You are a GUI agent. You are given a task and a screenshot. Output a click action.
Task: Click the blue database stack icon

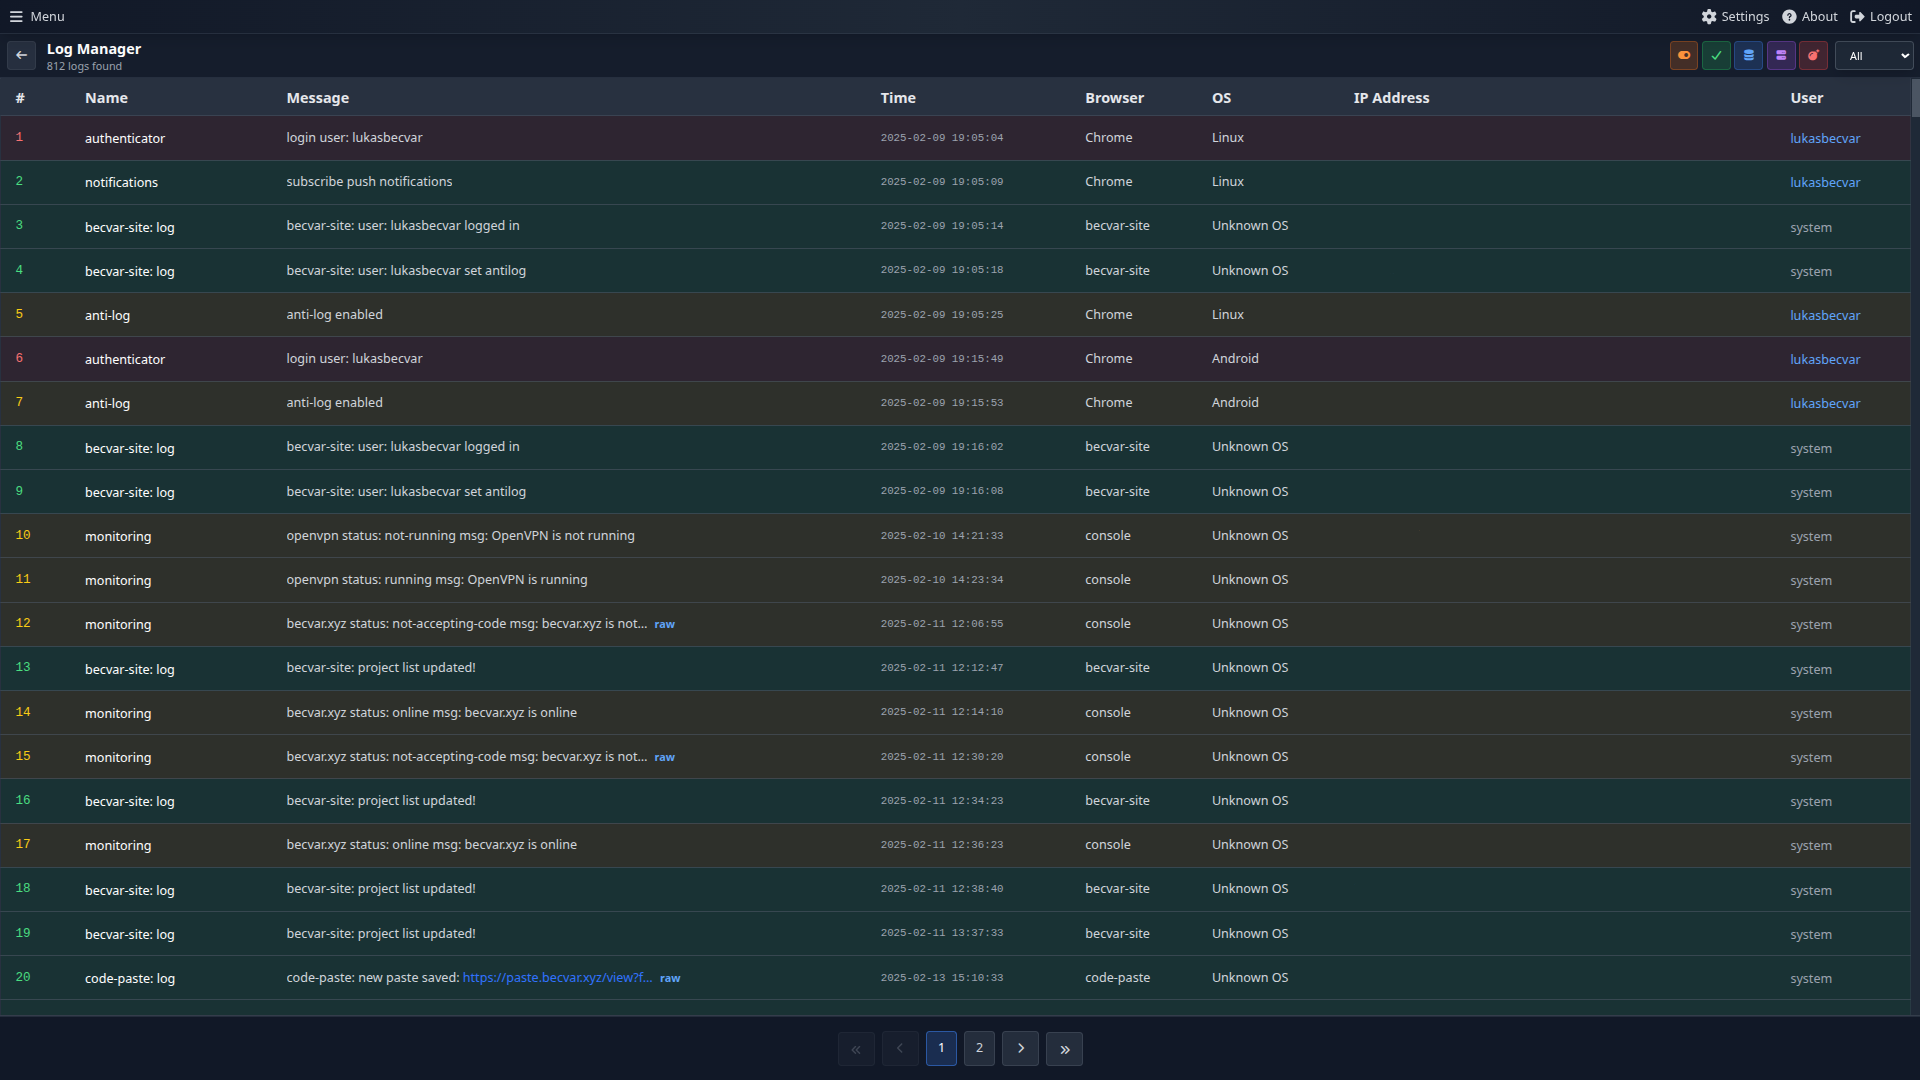point(1748,56)
